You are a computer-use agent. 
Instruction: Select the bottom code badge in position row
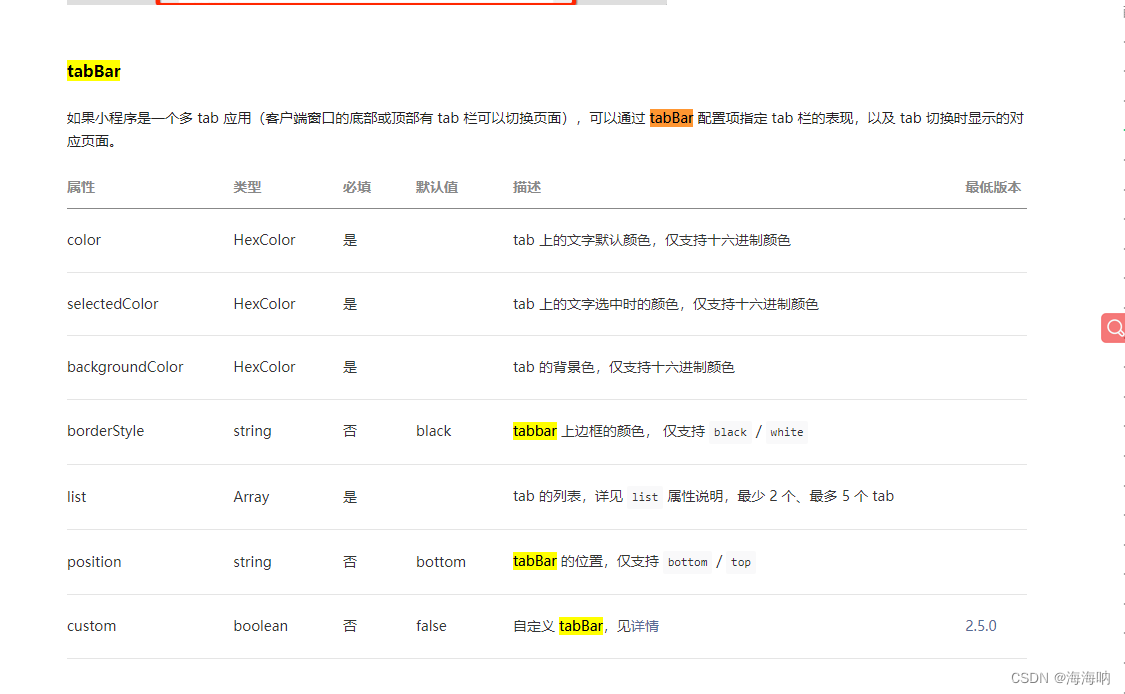[688, 562]
